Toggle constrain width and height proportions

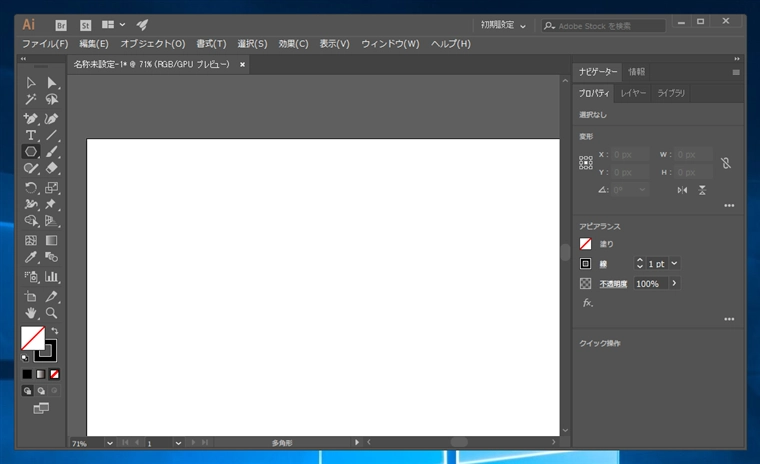point(726,163)
